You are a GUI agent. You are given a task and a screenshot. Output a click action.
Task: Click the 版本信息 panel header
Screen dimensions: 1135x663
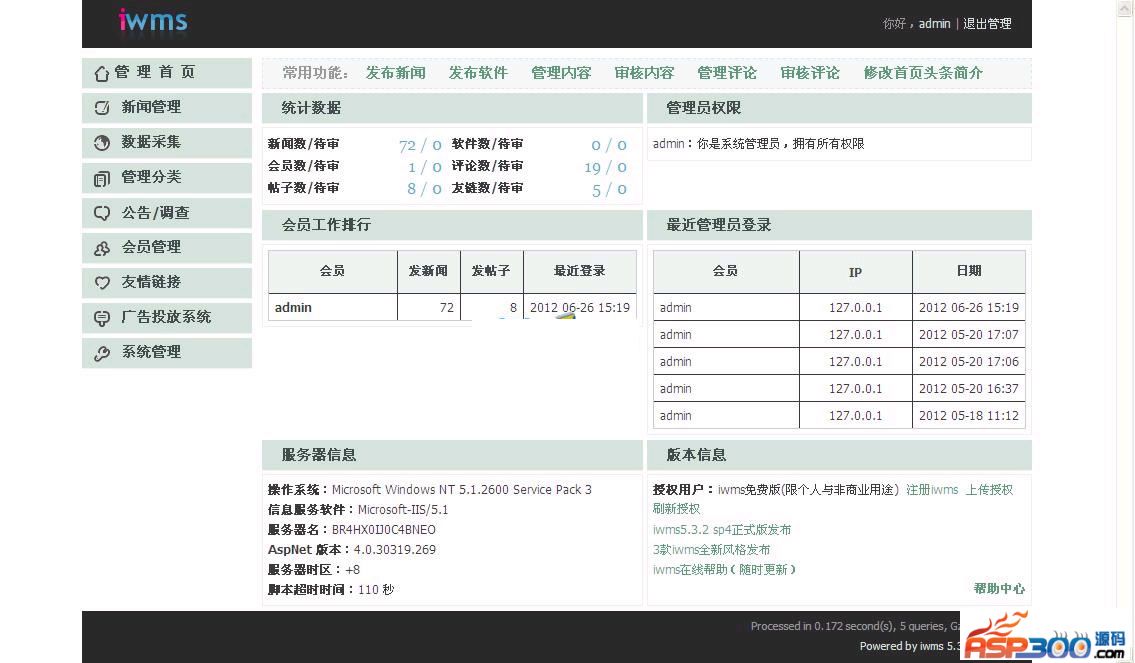pos(839,455)
